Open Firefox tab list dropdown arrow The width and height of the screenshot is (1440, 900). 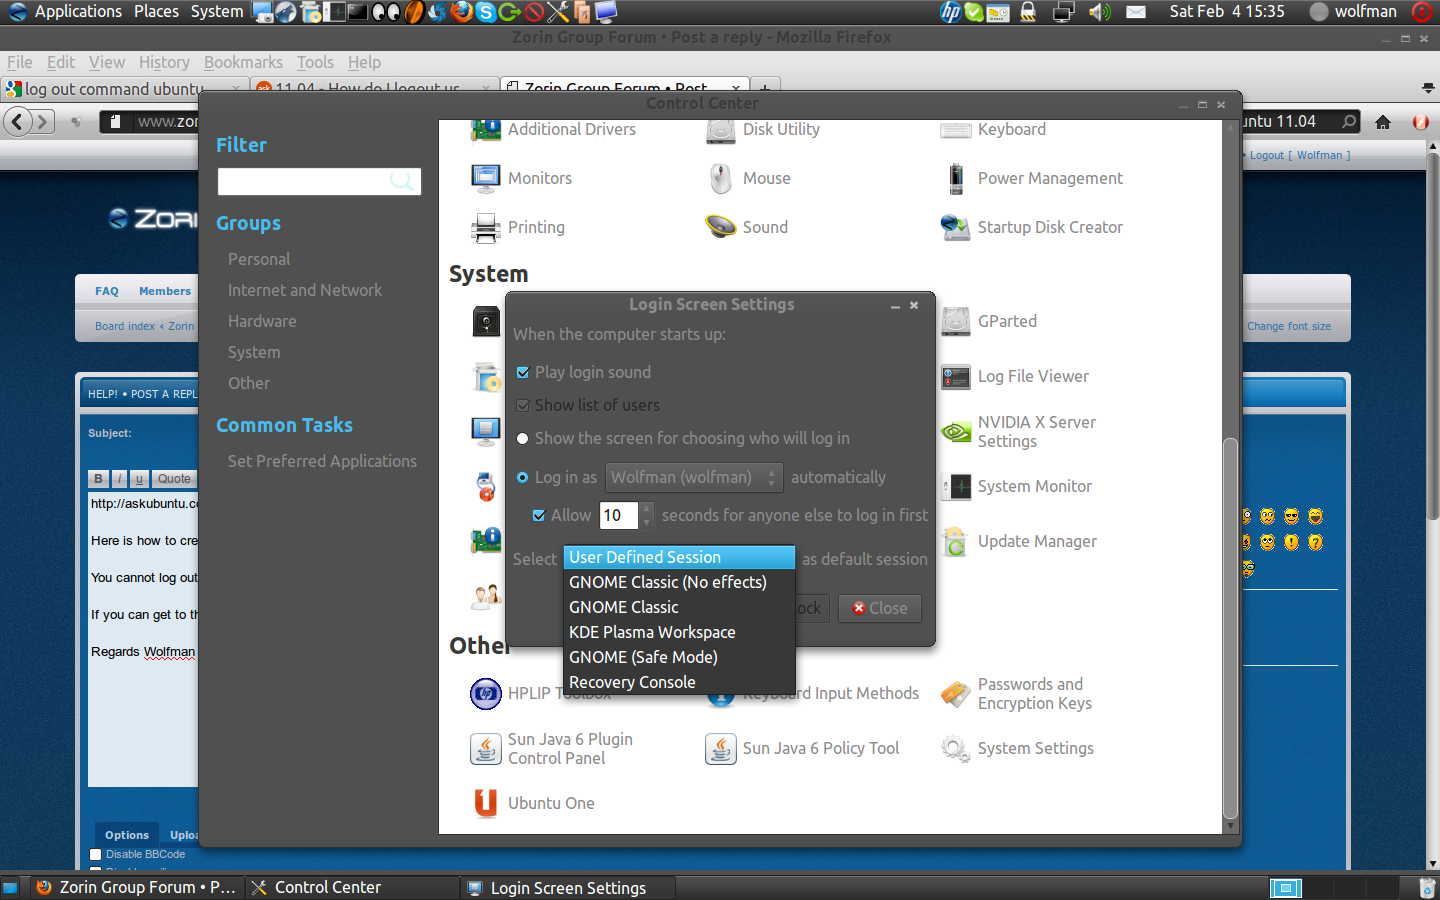point(1427,88)
